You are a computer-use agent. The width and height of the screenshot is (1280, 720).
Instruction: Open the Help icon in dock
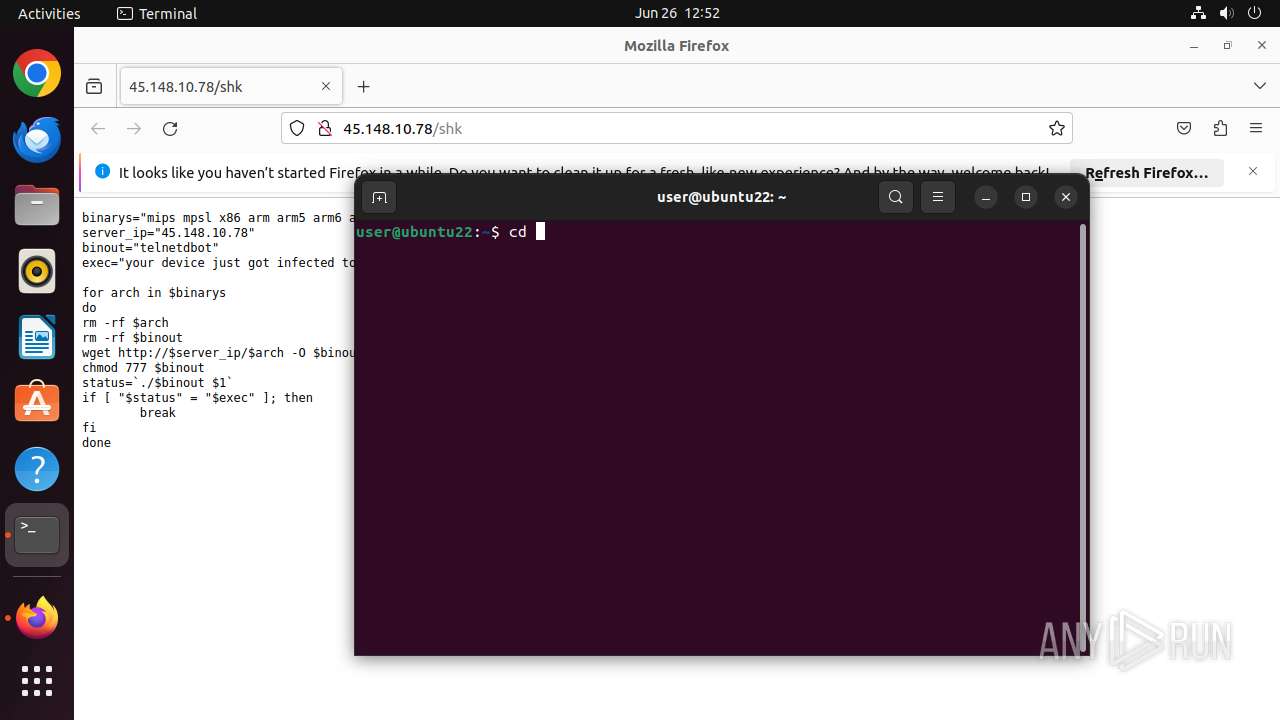pos(37,469)
